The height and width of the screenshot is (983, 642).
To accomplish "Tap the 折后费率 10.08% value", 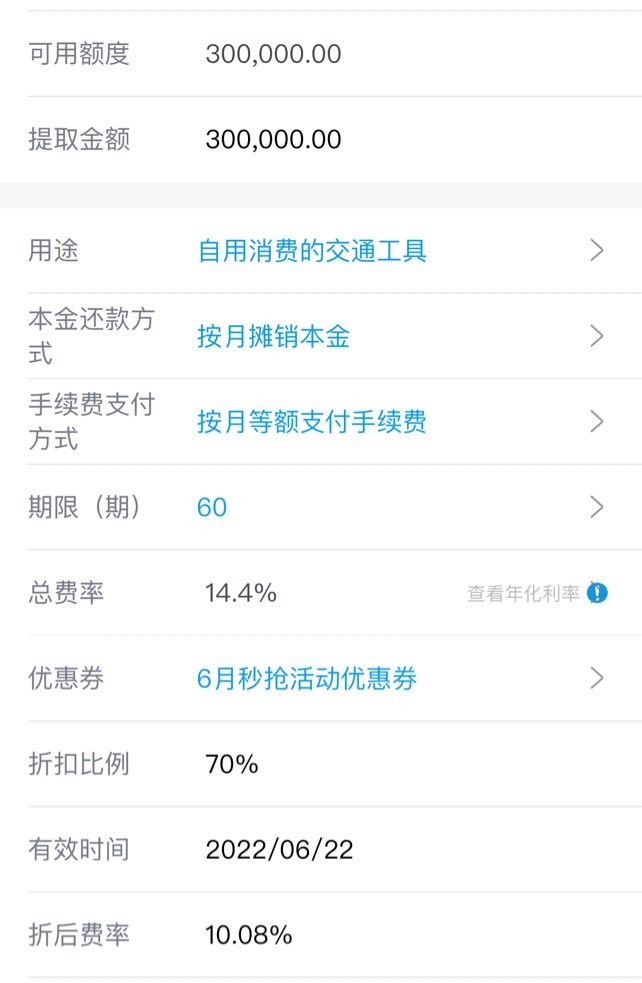I will tap(249, 935).
